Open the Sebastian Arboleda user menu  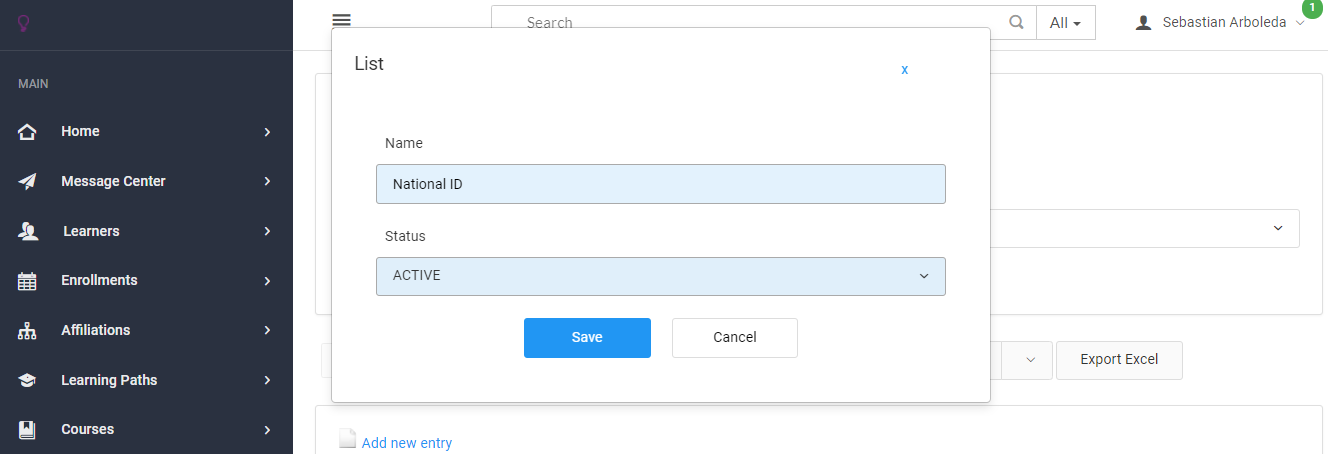pos(1224,23)
